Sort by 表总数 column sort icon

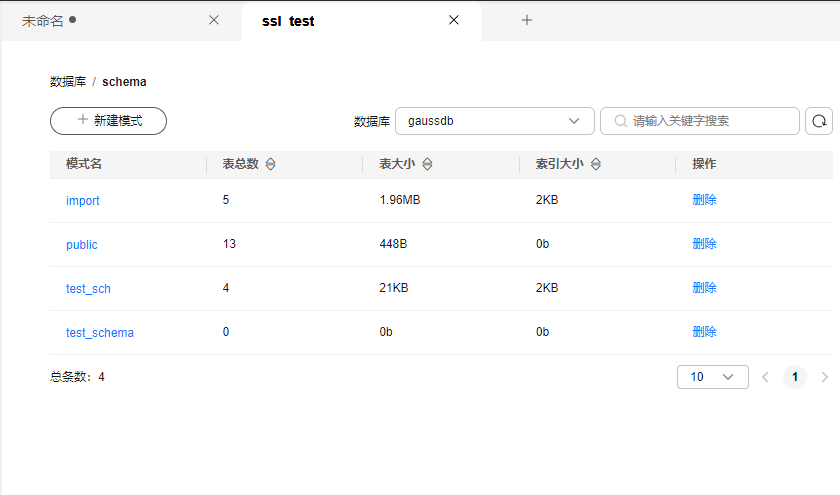[x=270, y=164]
